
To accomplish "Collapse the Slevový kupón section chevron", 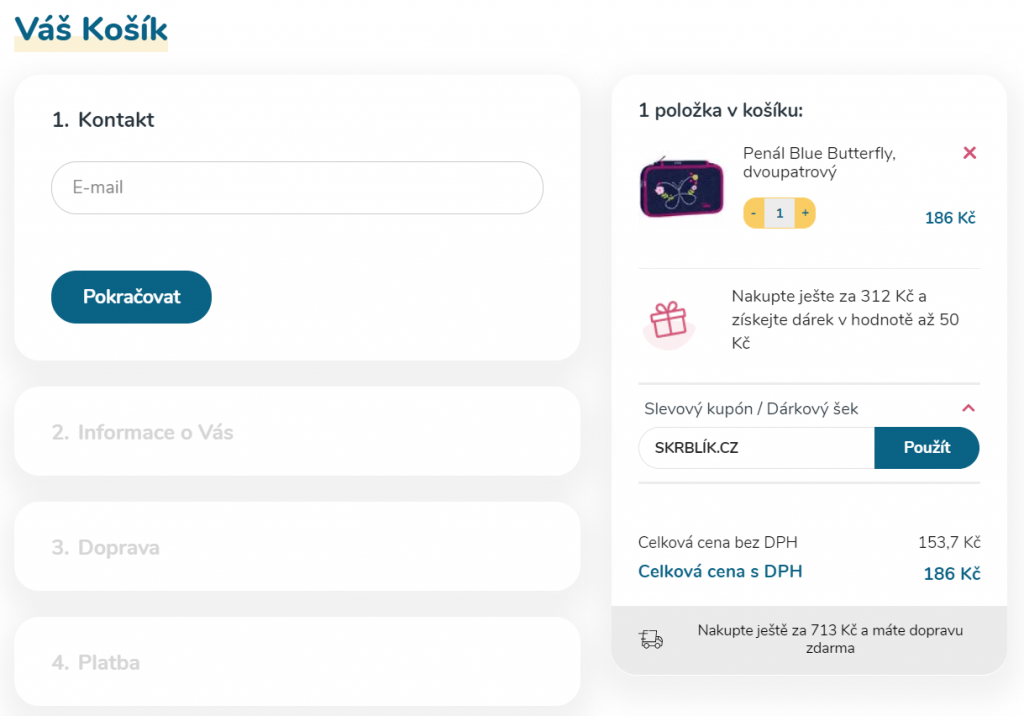I will click(968, 408).
